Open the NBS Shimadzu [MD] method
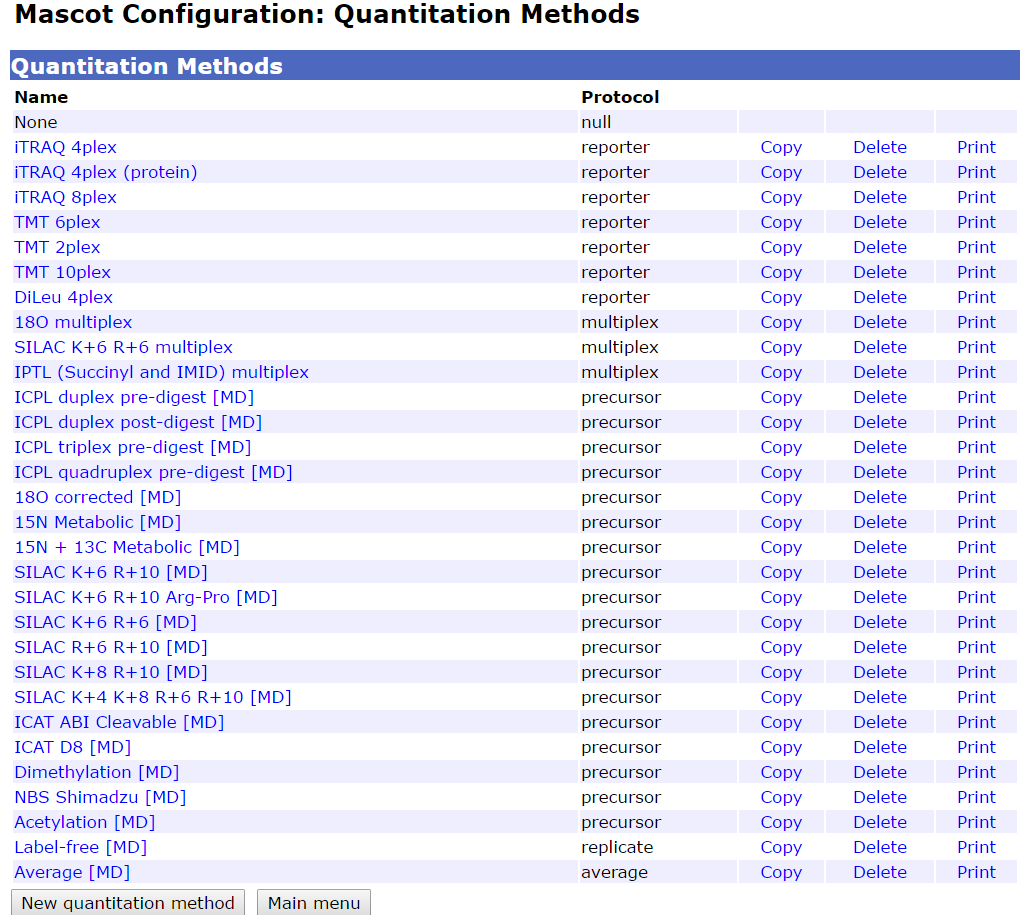 (100, 797)
